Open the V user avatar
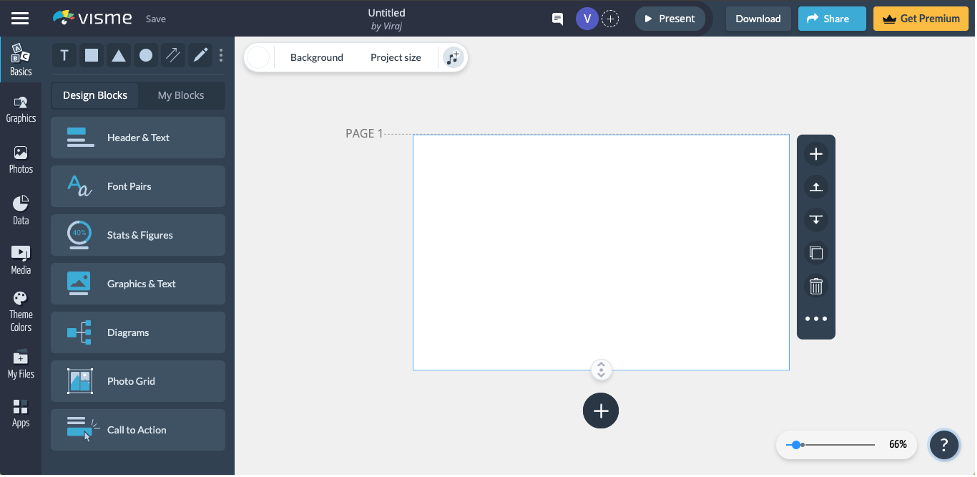 click(587, 19)
